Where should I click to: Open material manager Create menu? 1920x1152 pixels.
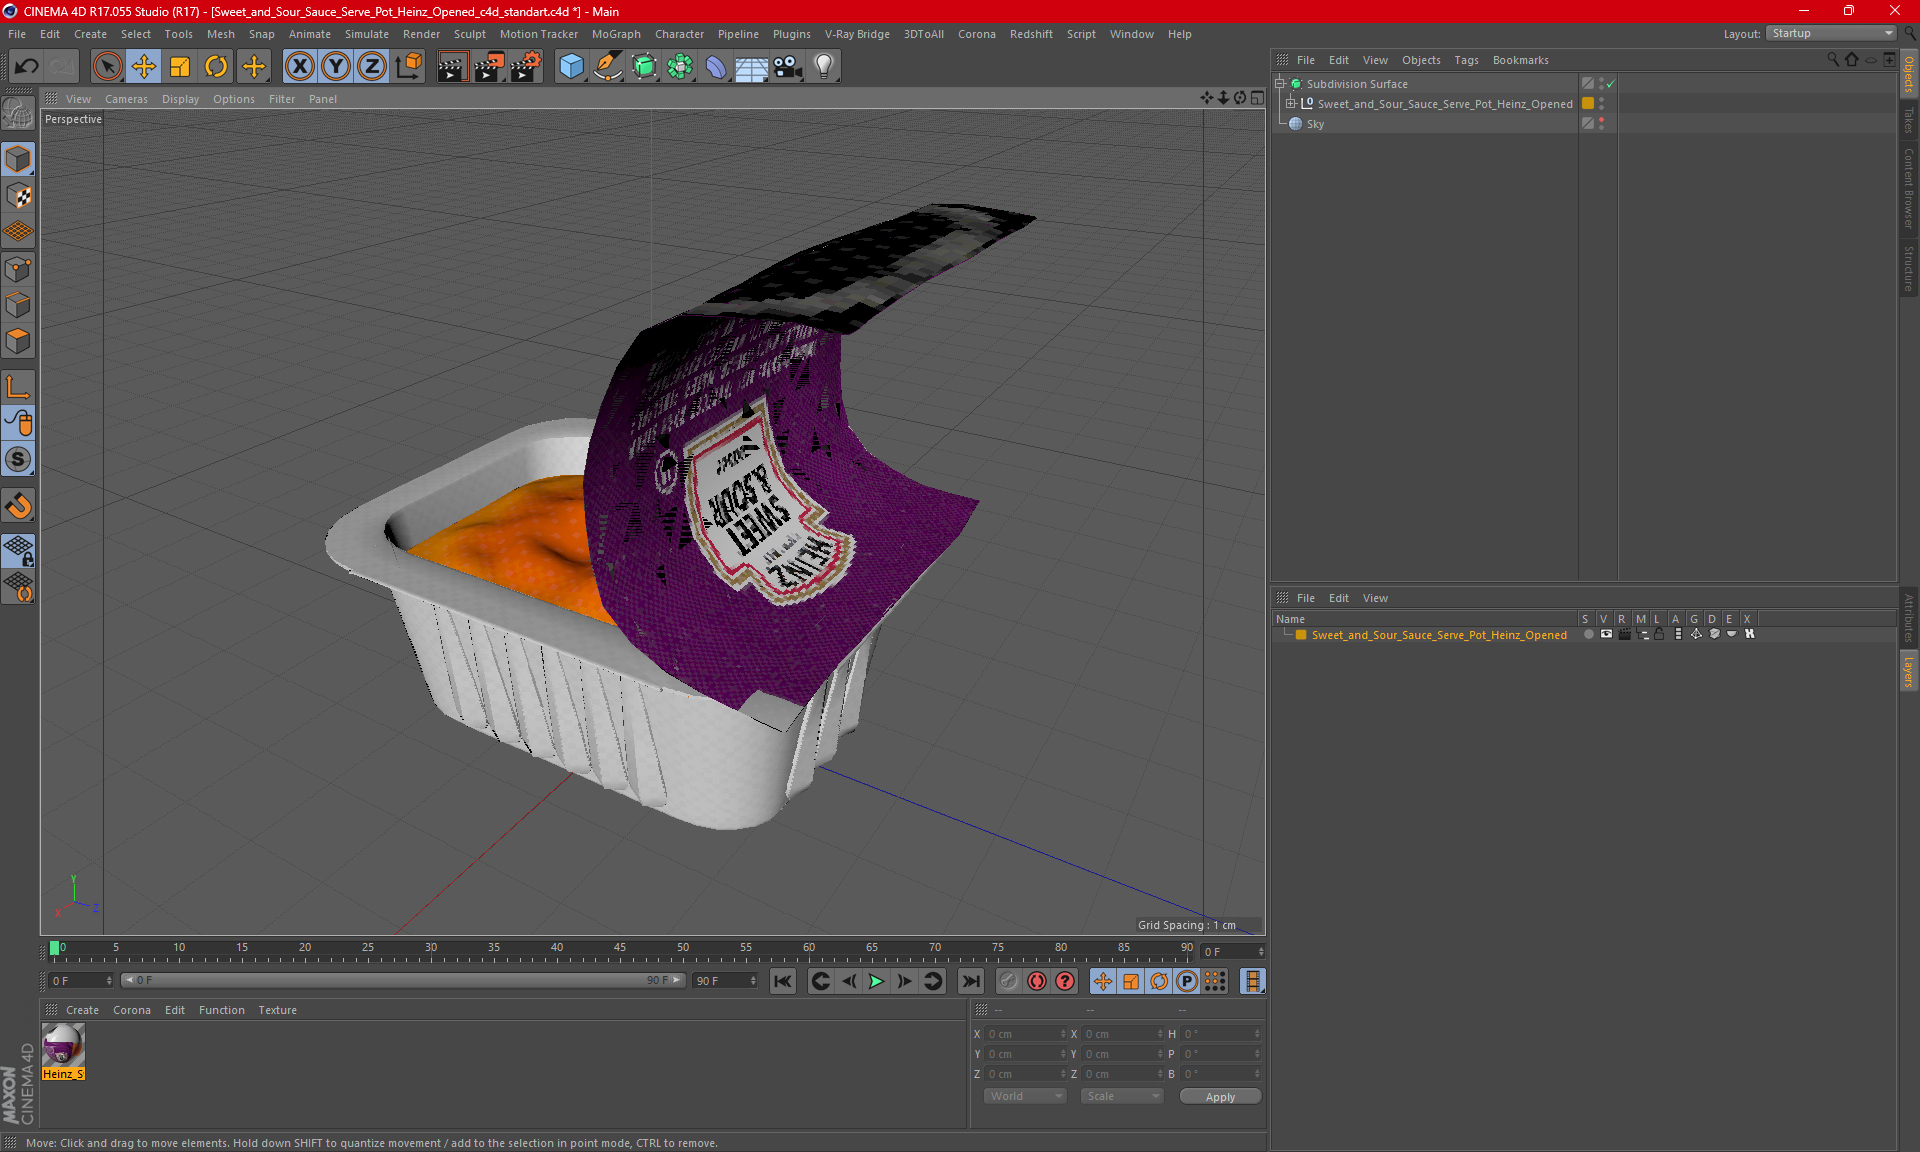pos(82,1010)
